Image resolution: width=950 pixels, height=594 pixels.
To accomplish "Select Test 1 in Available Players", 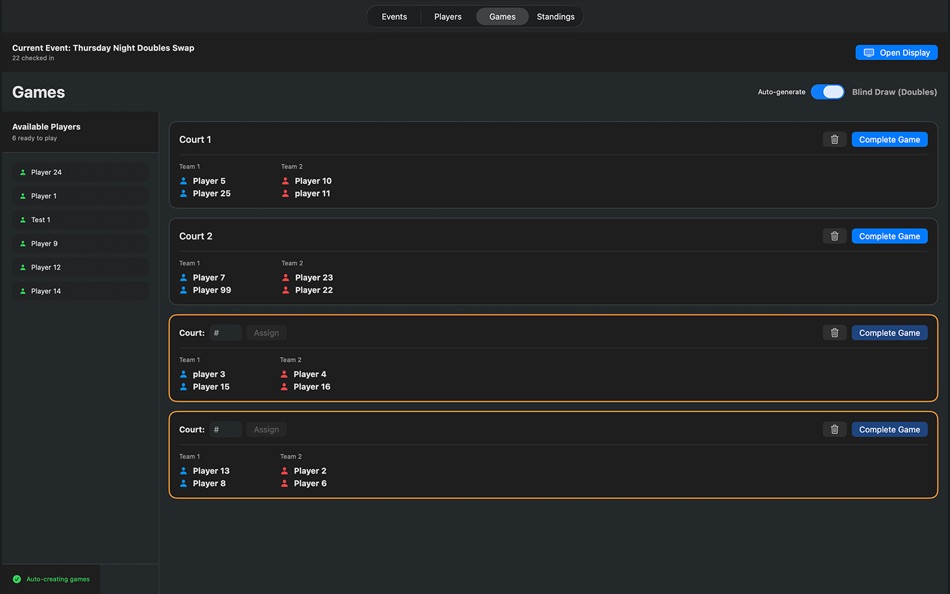I will tap(80, 219).
